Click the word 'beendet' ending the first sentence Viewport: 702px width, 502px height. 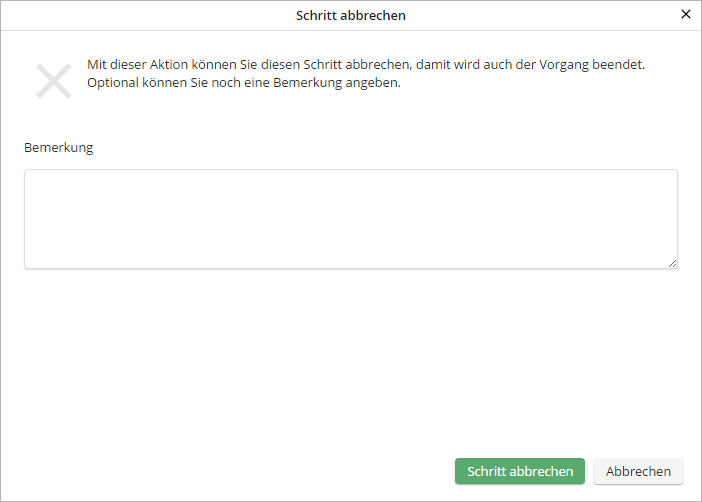pos(617,65)
